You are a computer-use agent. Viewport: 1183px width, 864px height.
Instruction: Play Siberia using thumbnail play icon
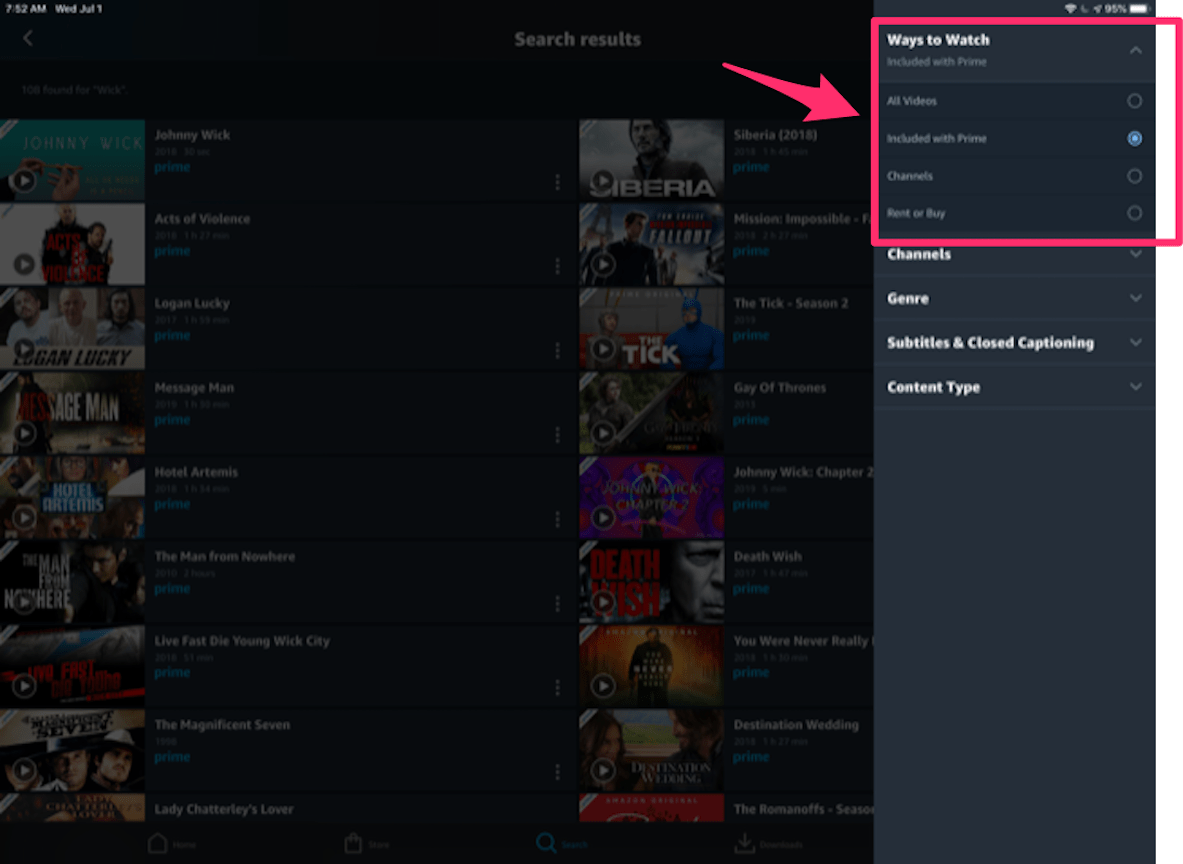pyautogui.click(x=602, y=180)
